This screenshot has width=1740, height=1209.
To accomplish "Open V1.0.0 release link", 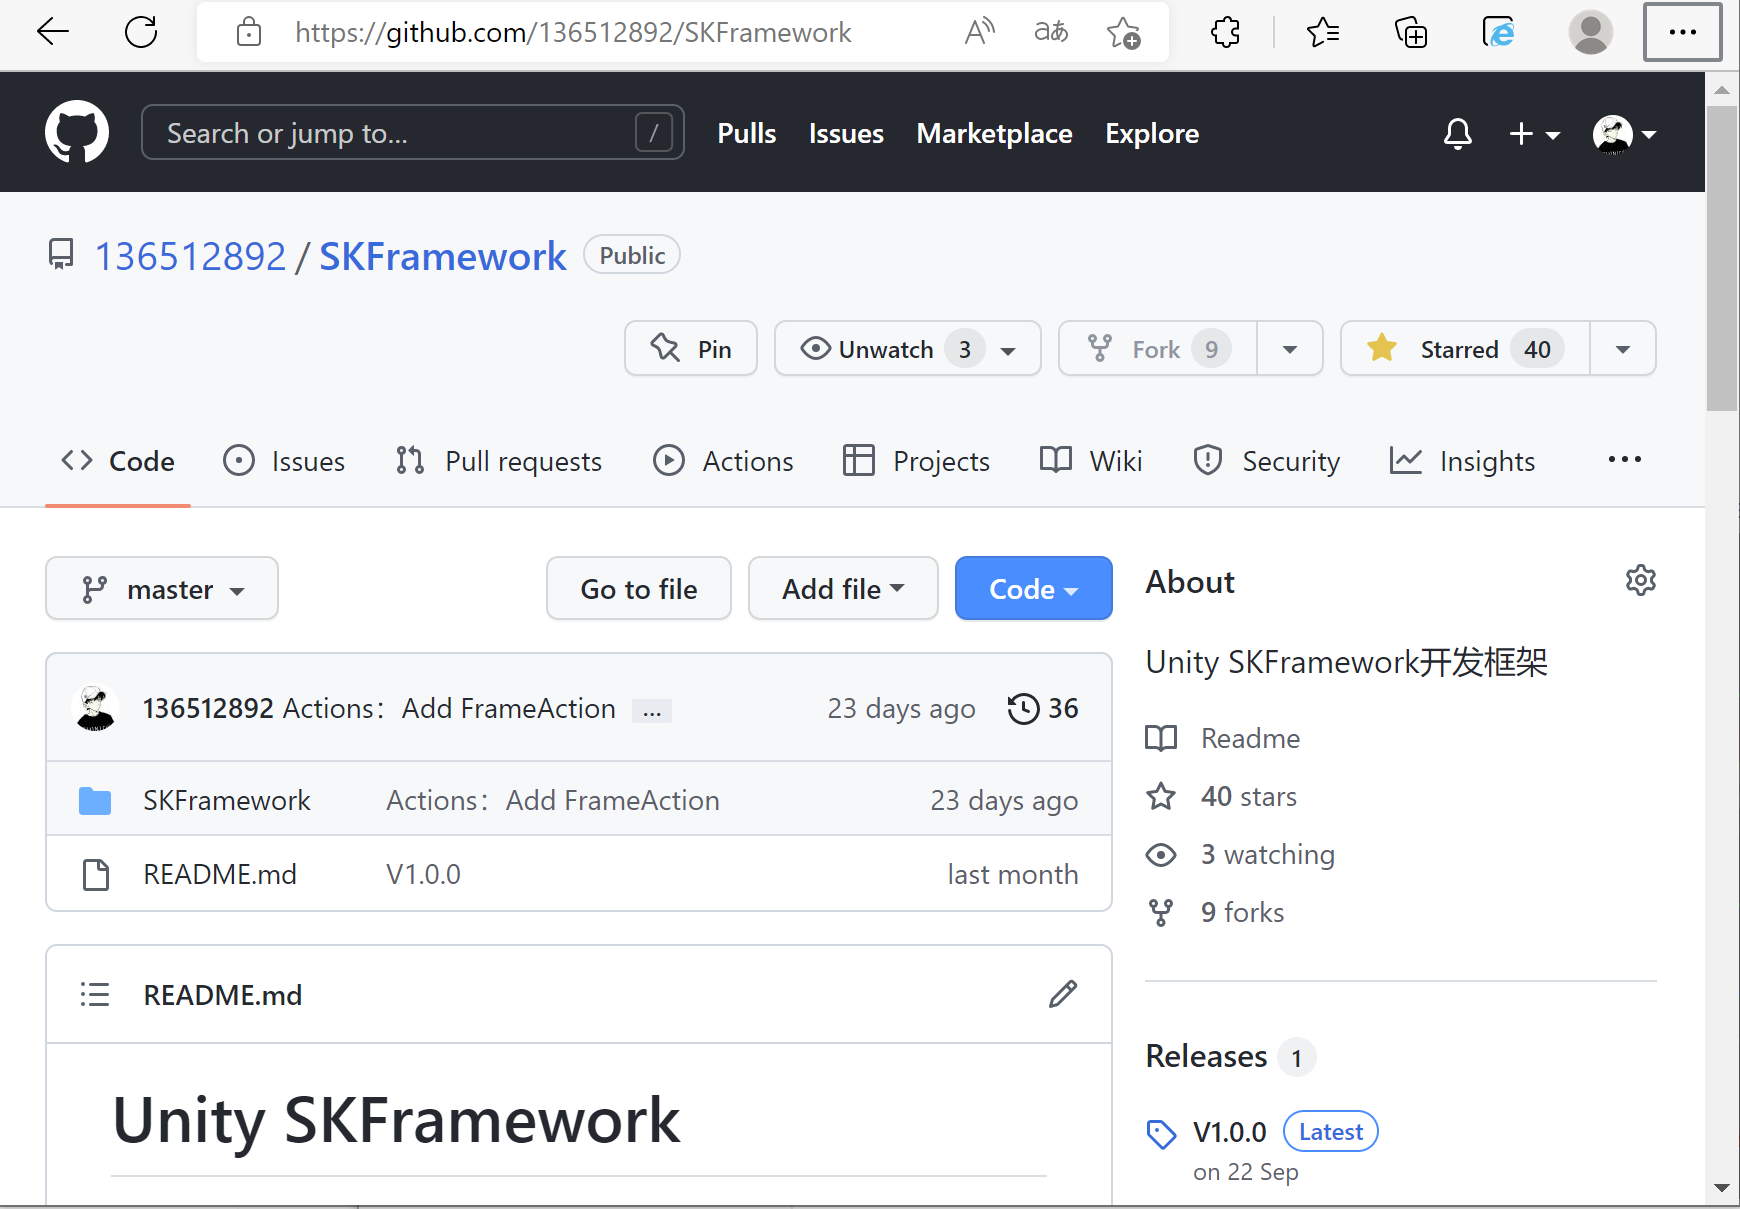I will tap(1230, 1132).
